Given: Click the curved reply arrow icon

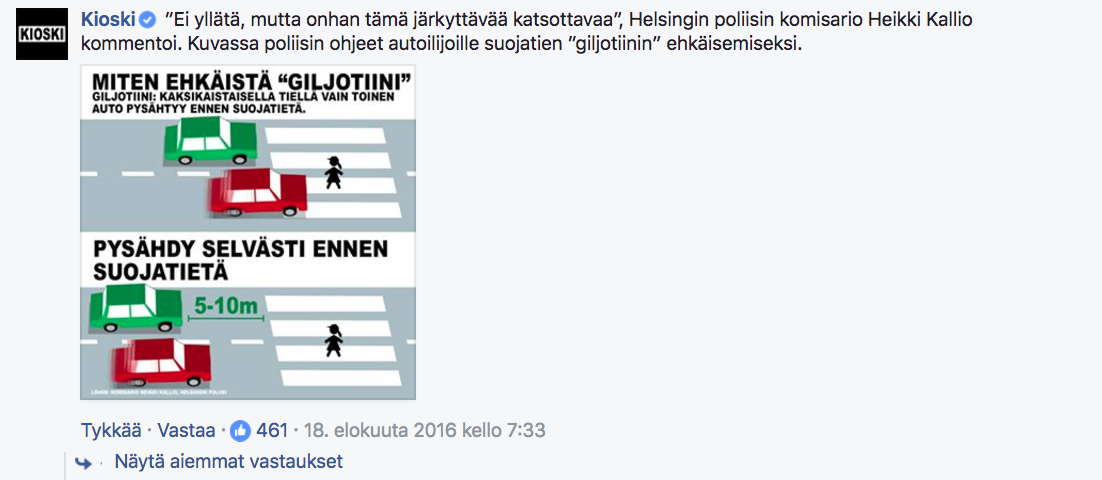Looking at the screenshot, I should 83,463.
